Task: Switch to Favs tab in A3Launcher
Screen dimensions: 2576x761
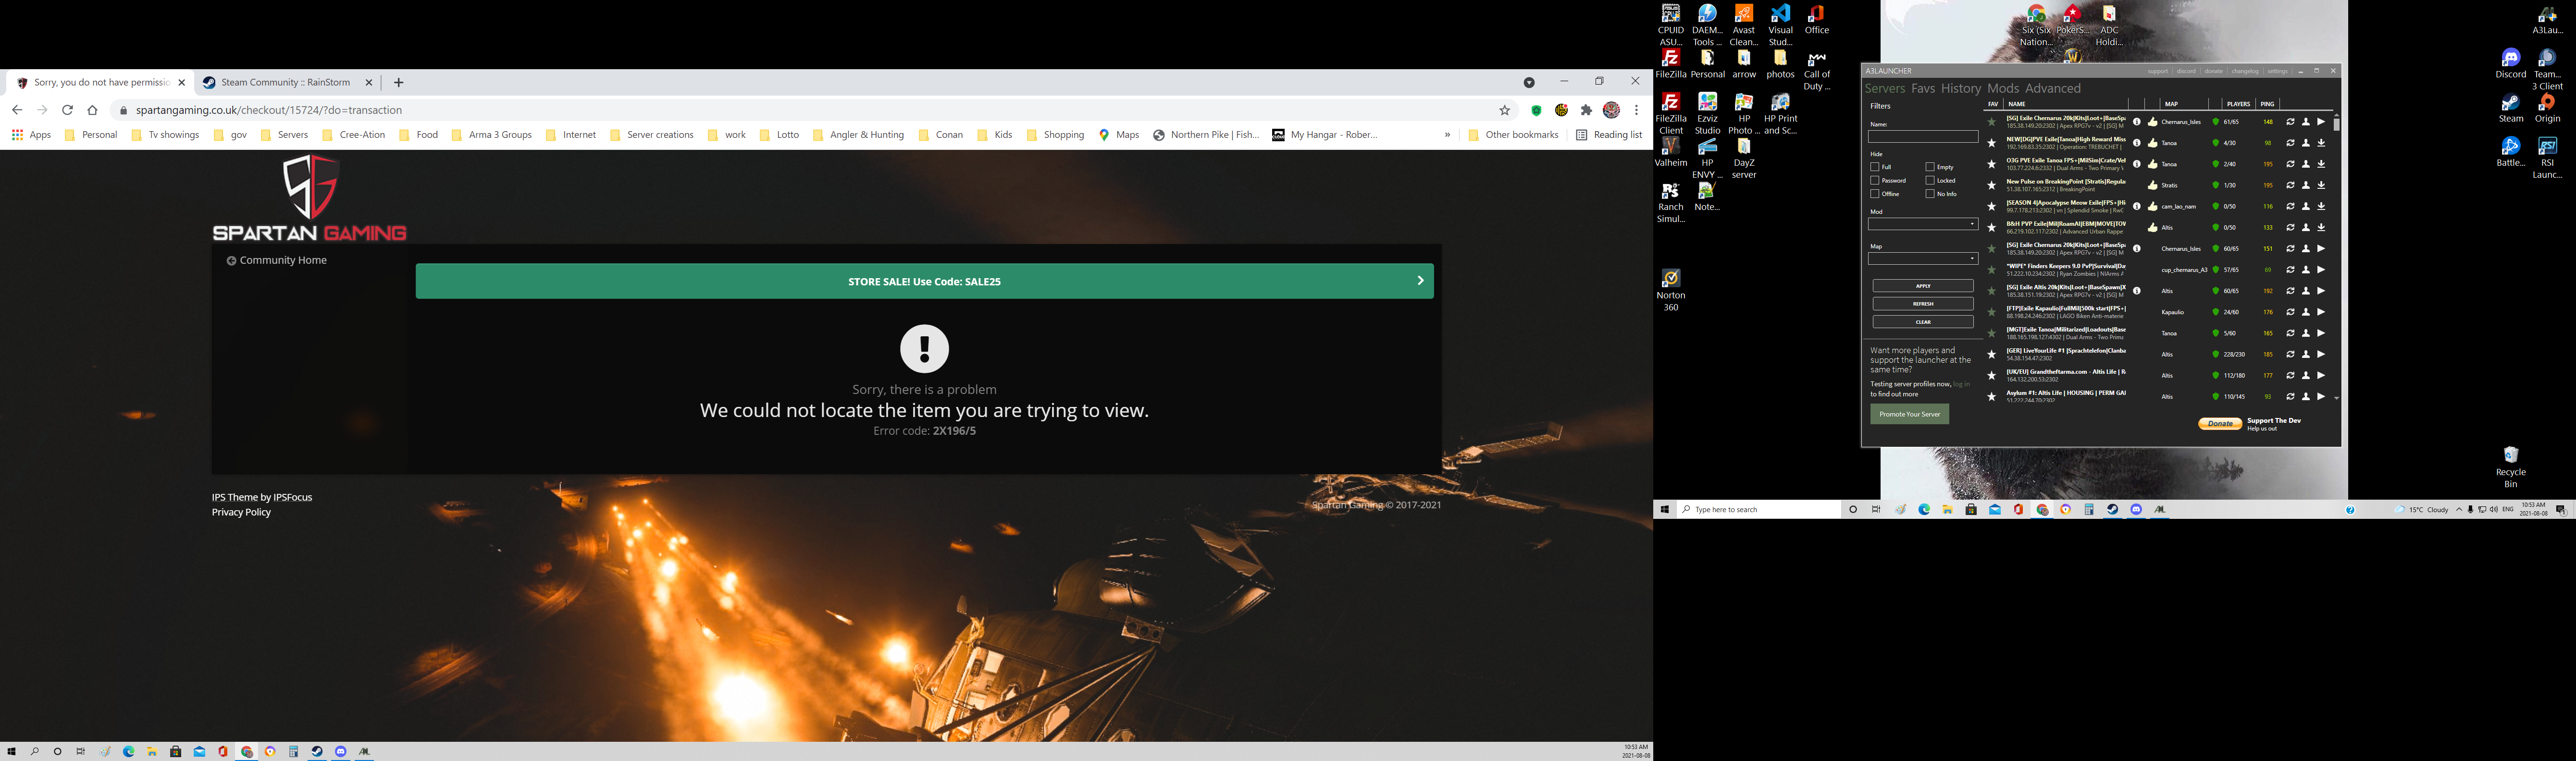Action: [1923, 89]
